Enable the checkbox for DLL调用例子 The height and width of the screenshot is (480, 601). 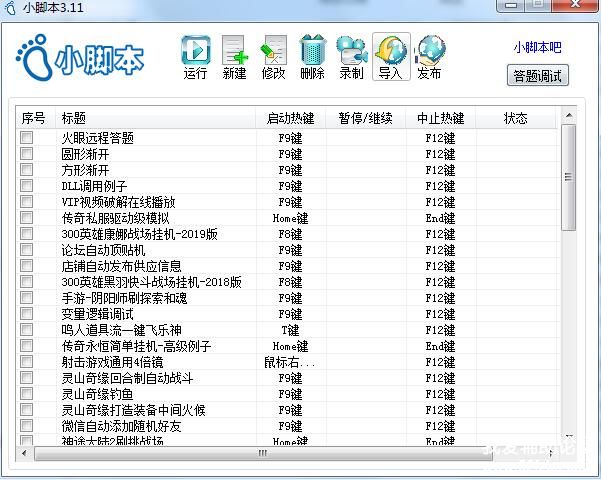(x=27, y=186)
